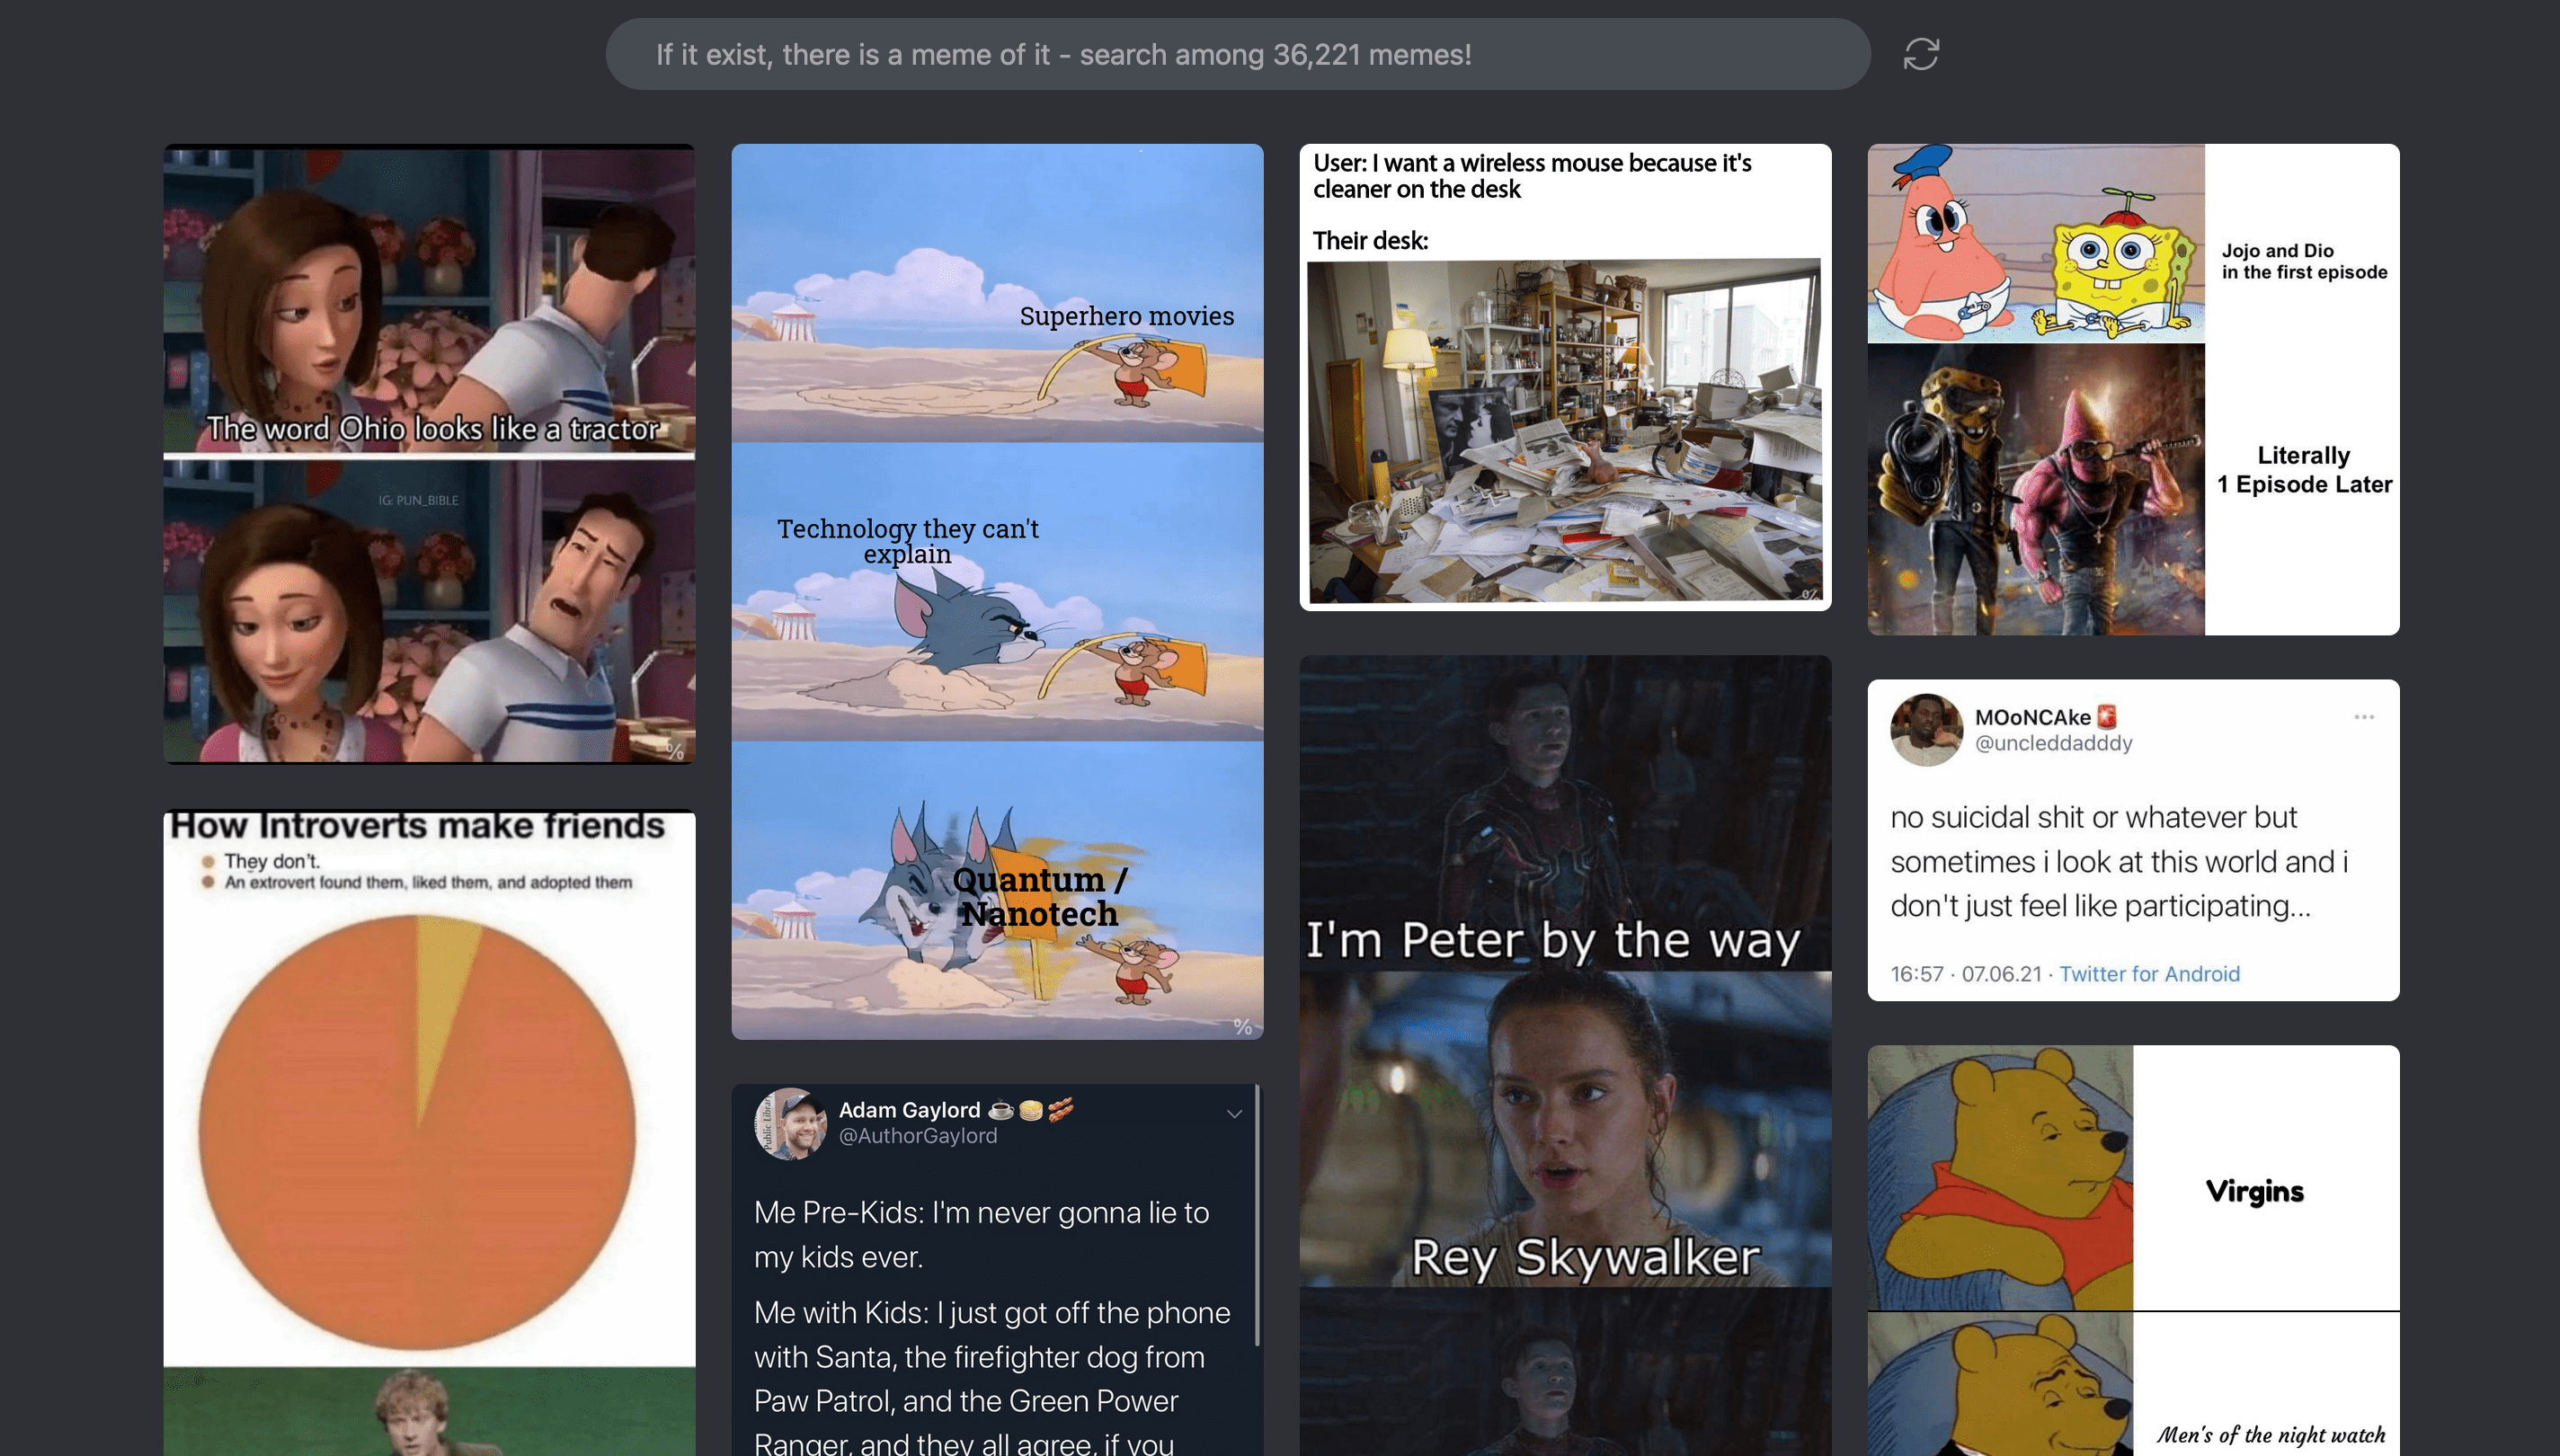Click MOoNCAke profile avatar
Image resolution: width=2560 pixels, height=1456 pixels.
click(1926, 730)
